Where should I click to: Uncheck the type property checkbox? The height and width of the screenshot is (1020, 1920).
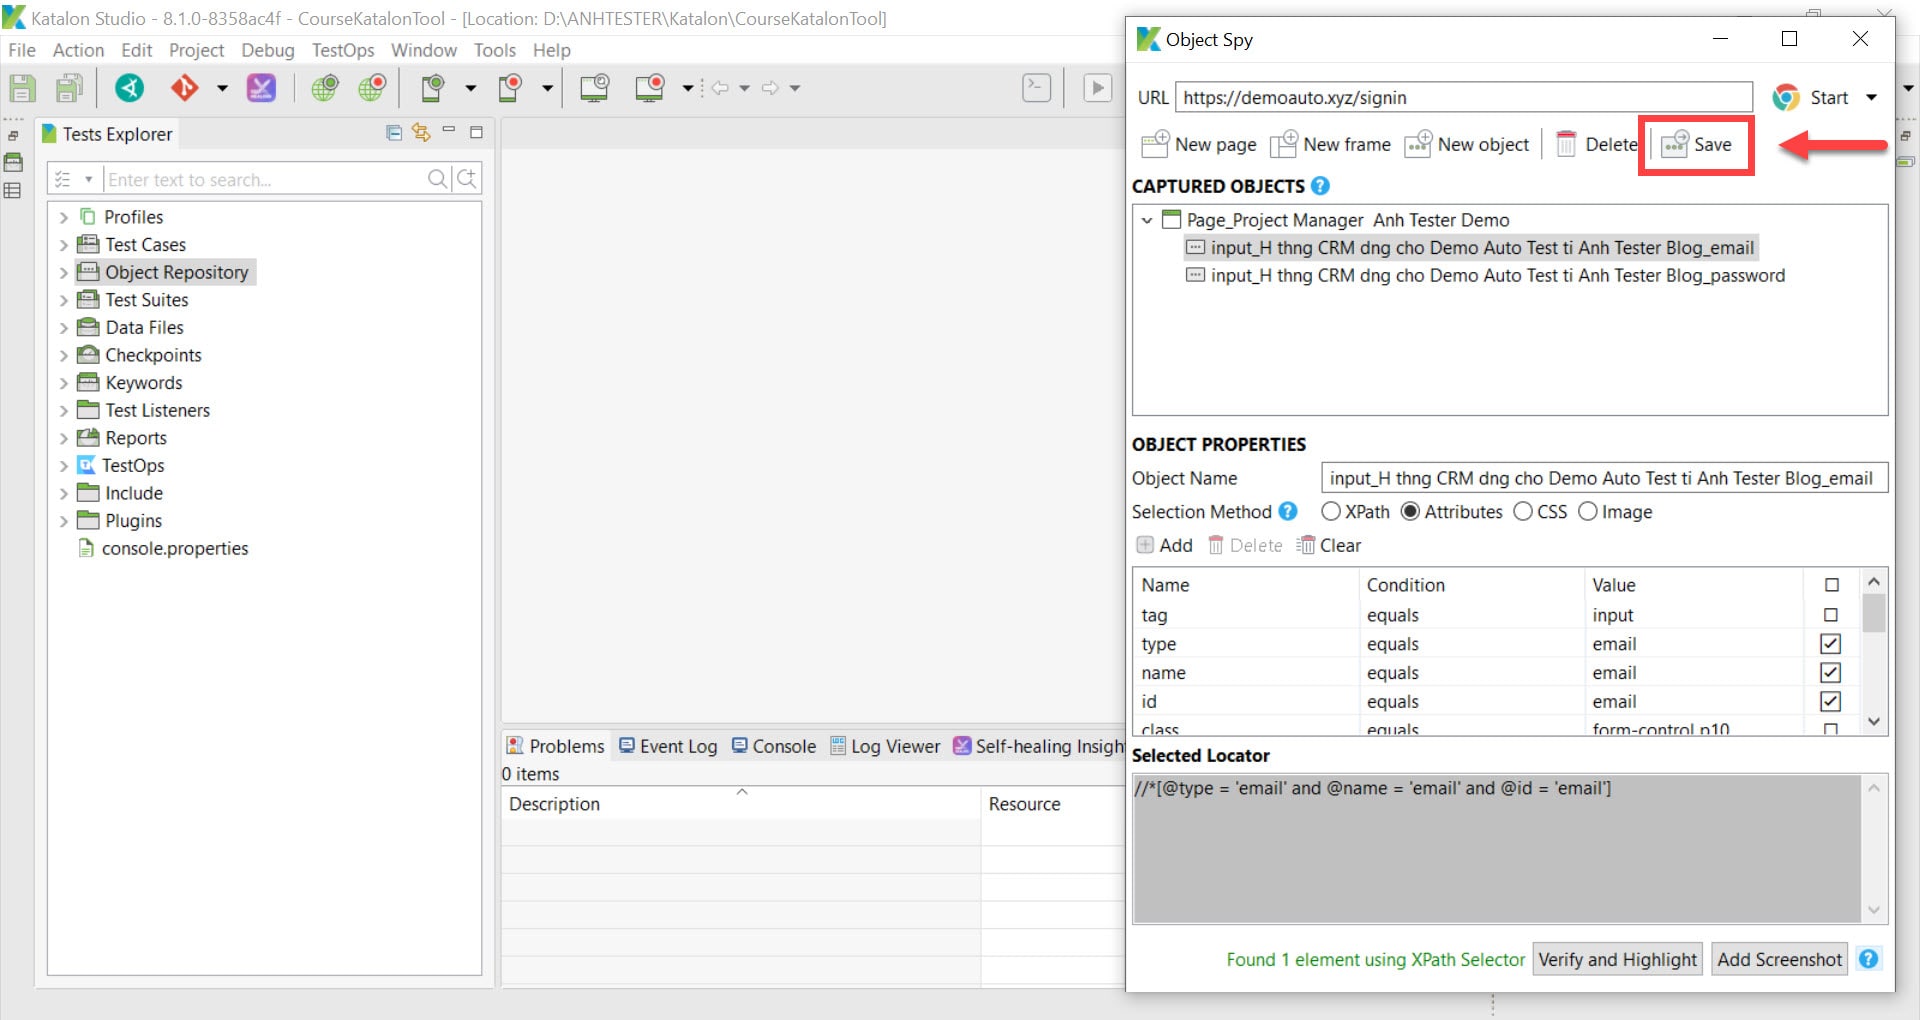1831,644
